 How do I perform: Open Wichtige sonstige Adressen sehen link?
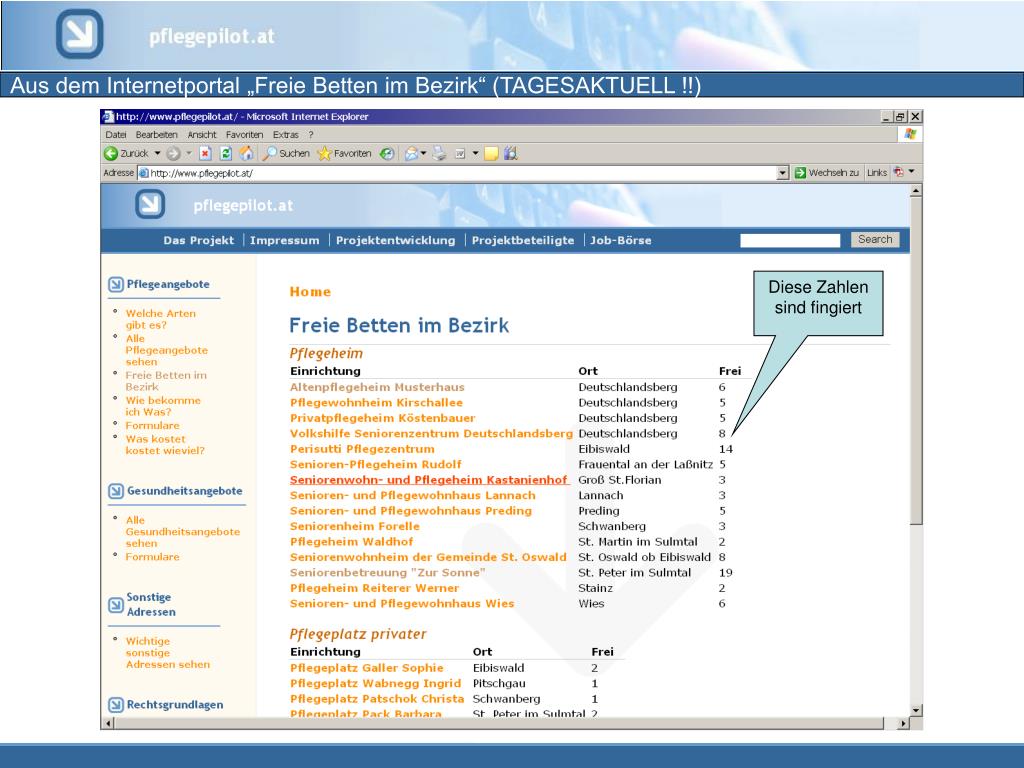click(168, 652)
